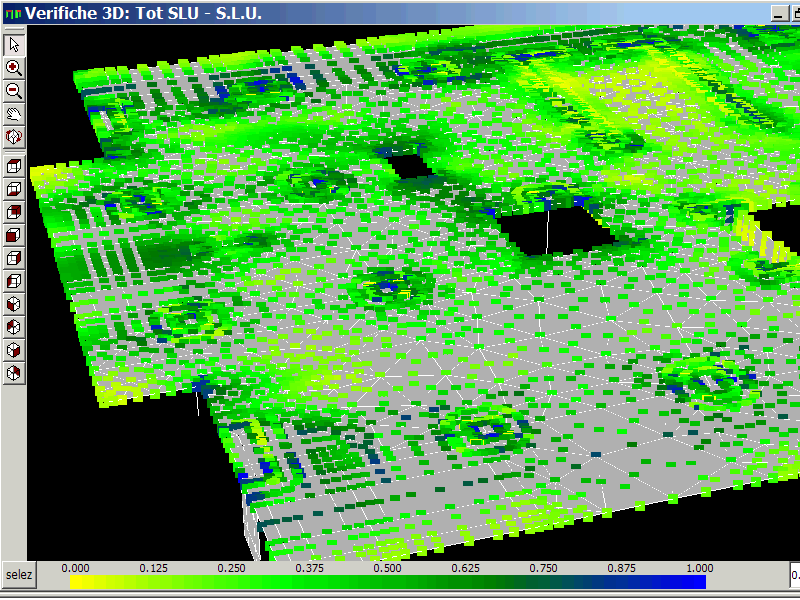The image size is (800, 600).
Task: Activate the zoom in magnifier tool
Action: [x=14, y=68]
